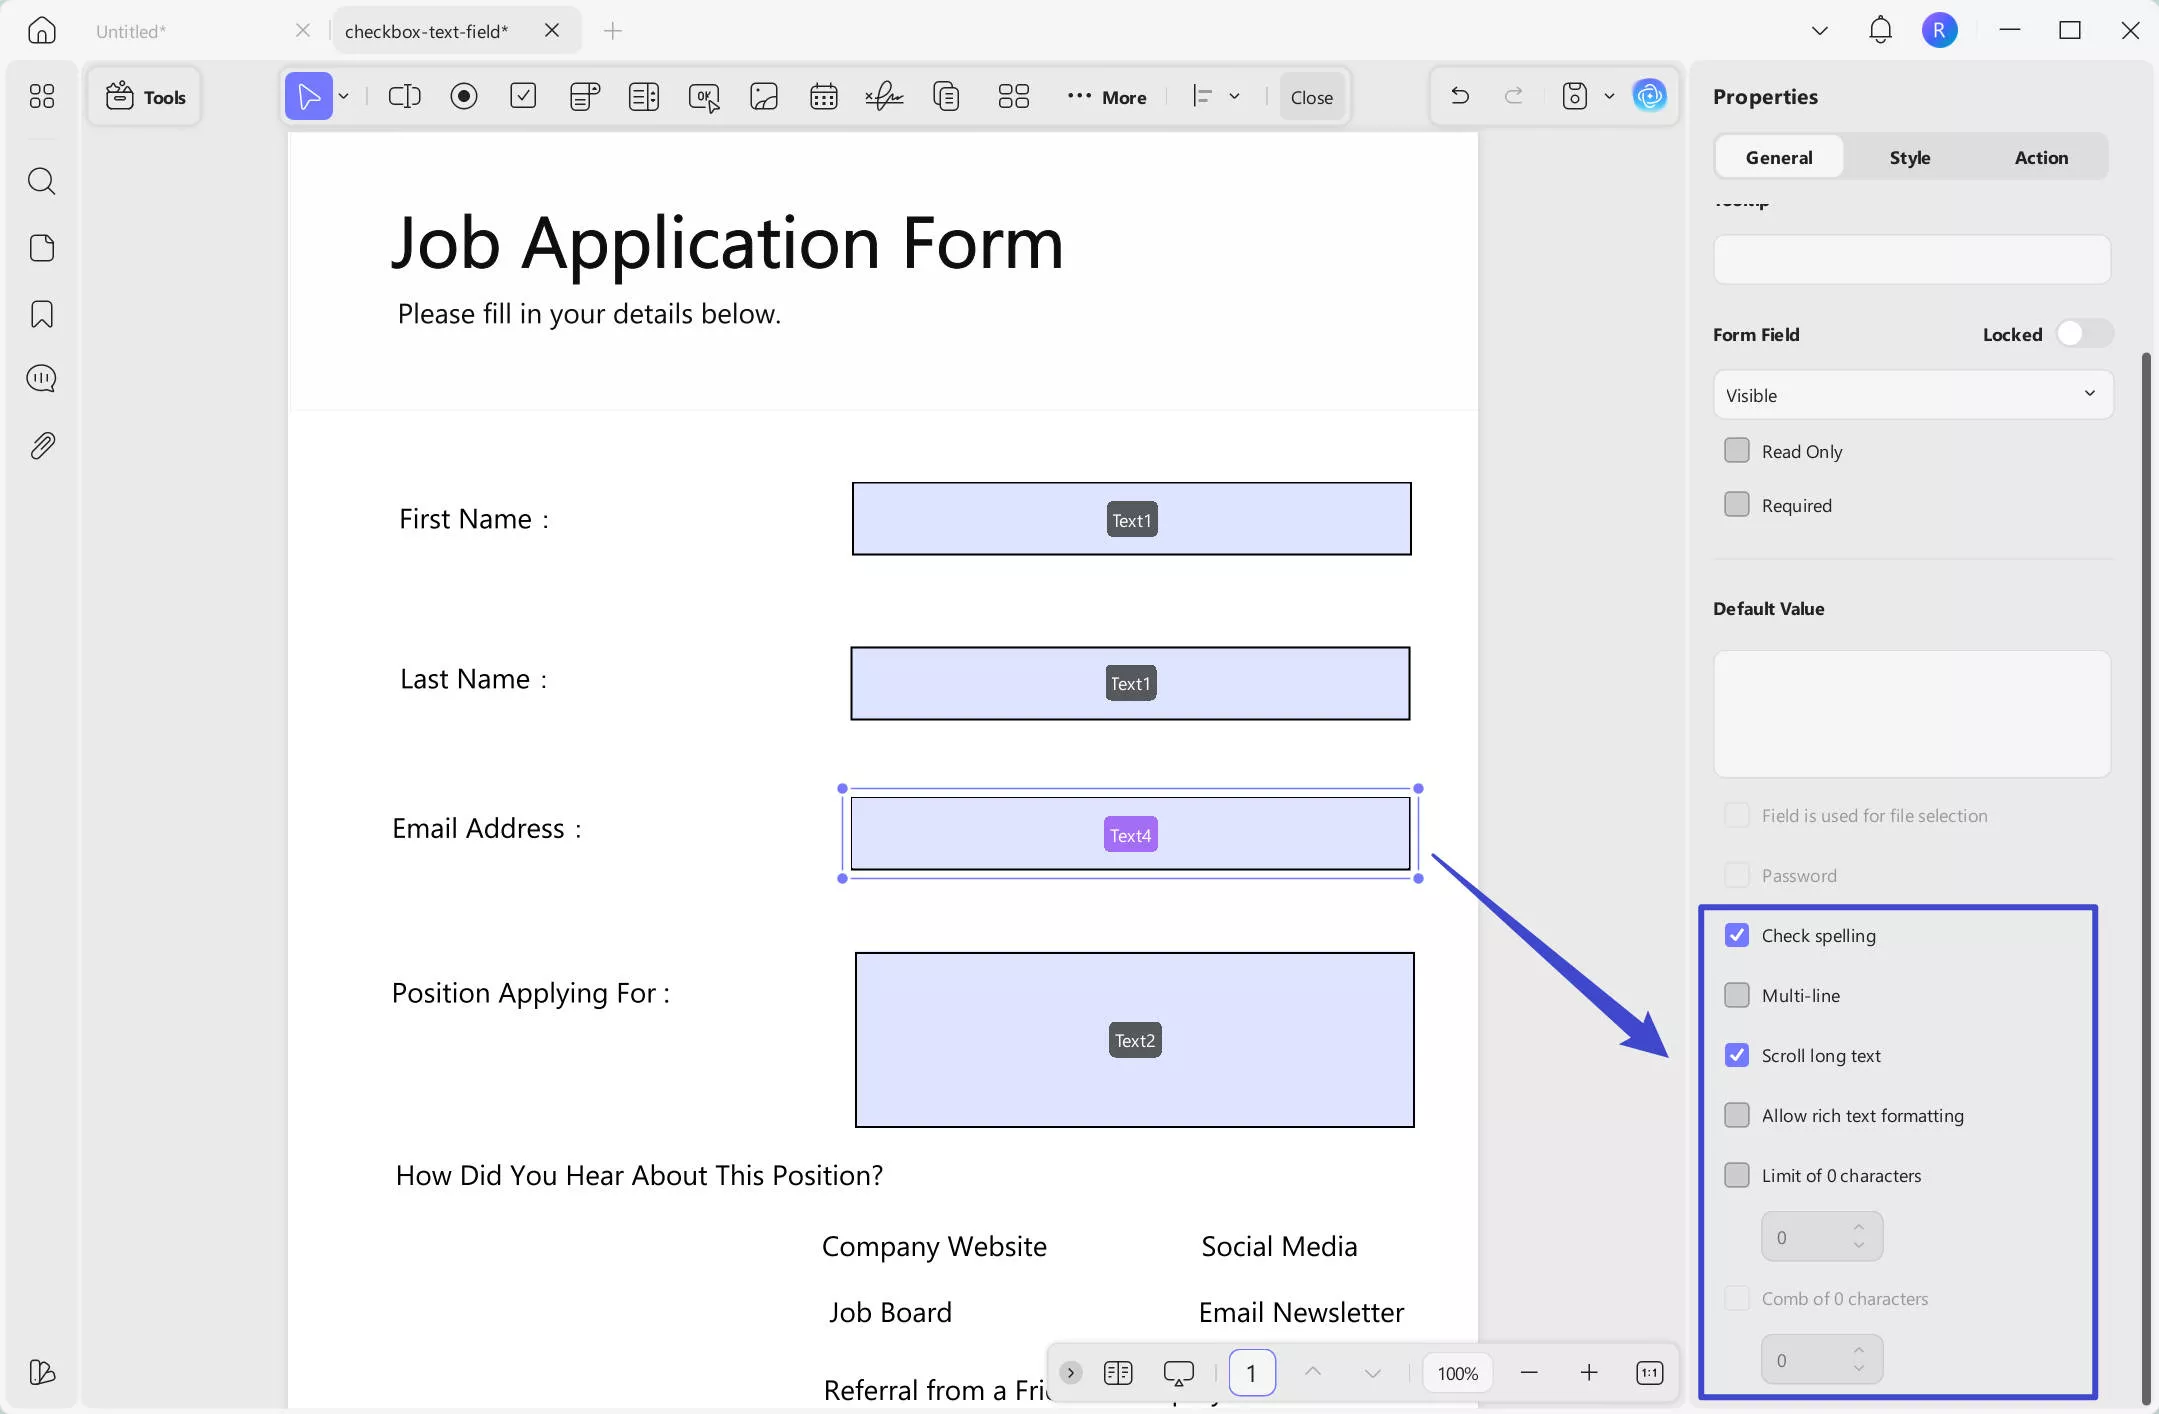
Task: Uncheck the Check spelling option
Action: [1737, 935]
